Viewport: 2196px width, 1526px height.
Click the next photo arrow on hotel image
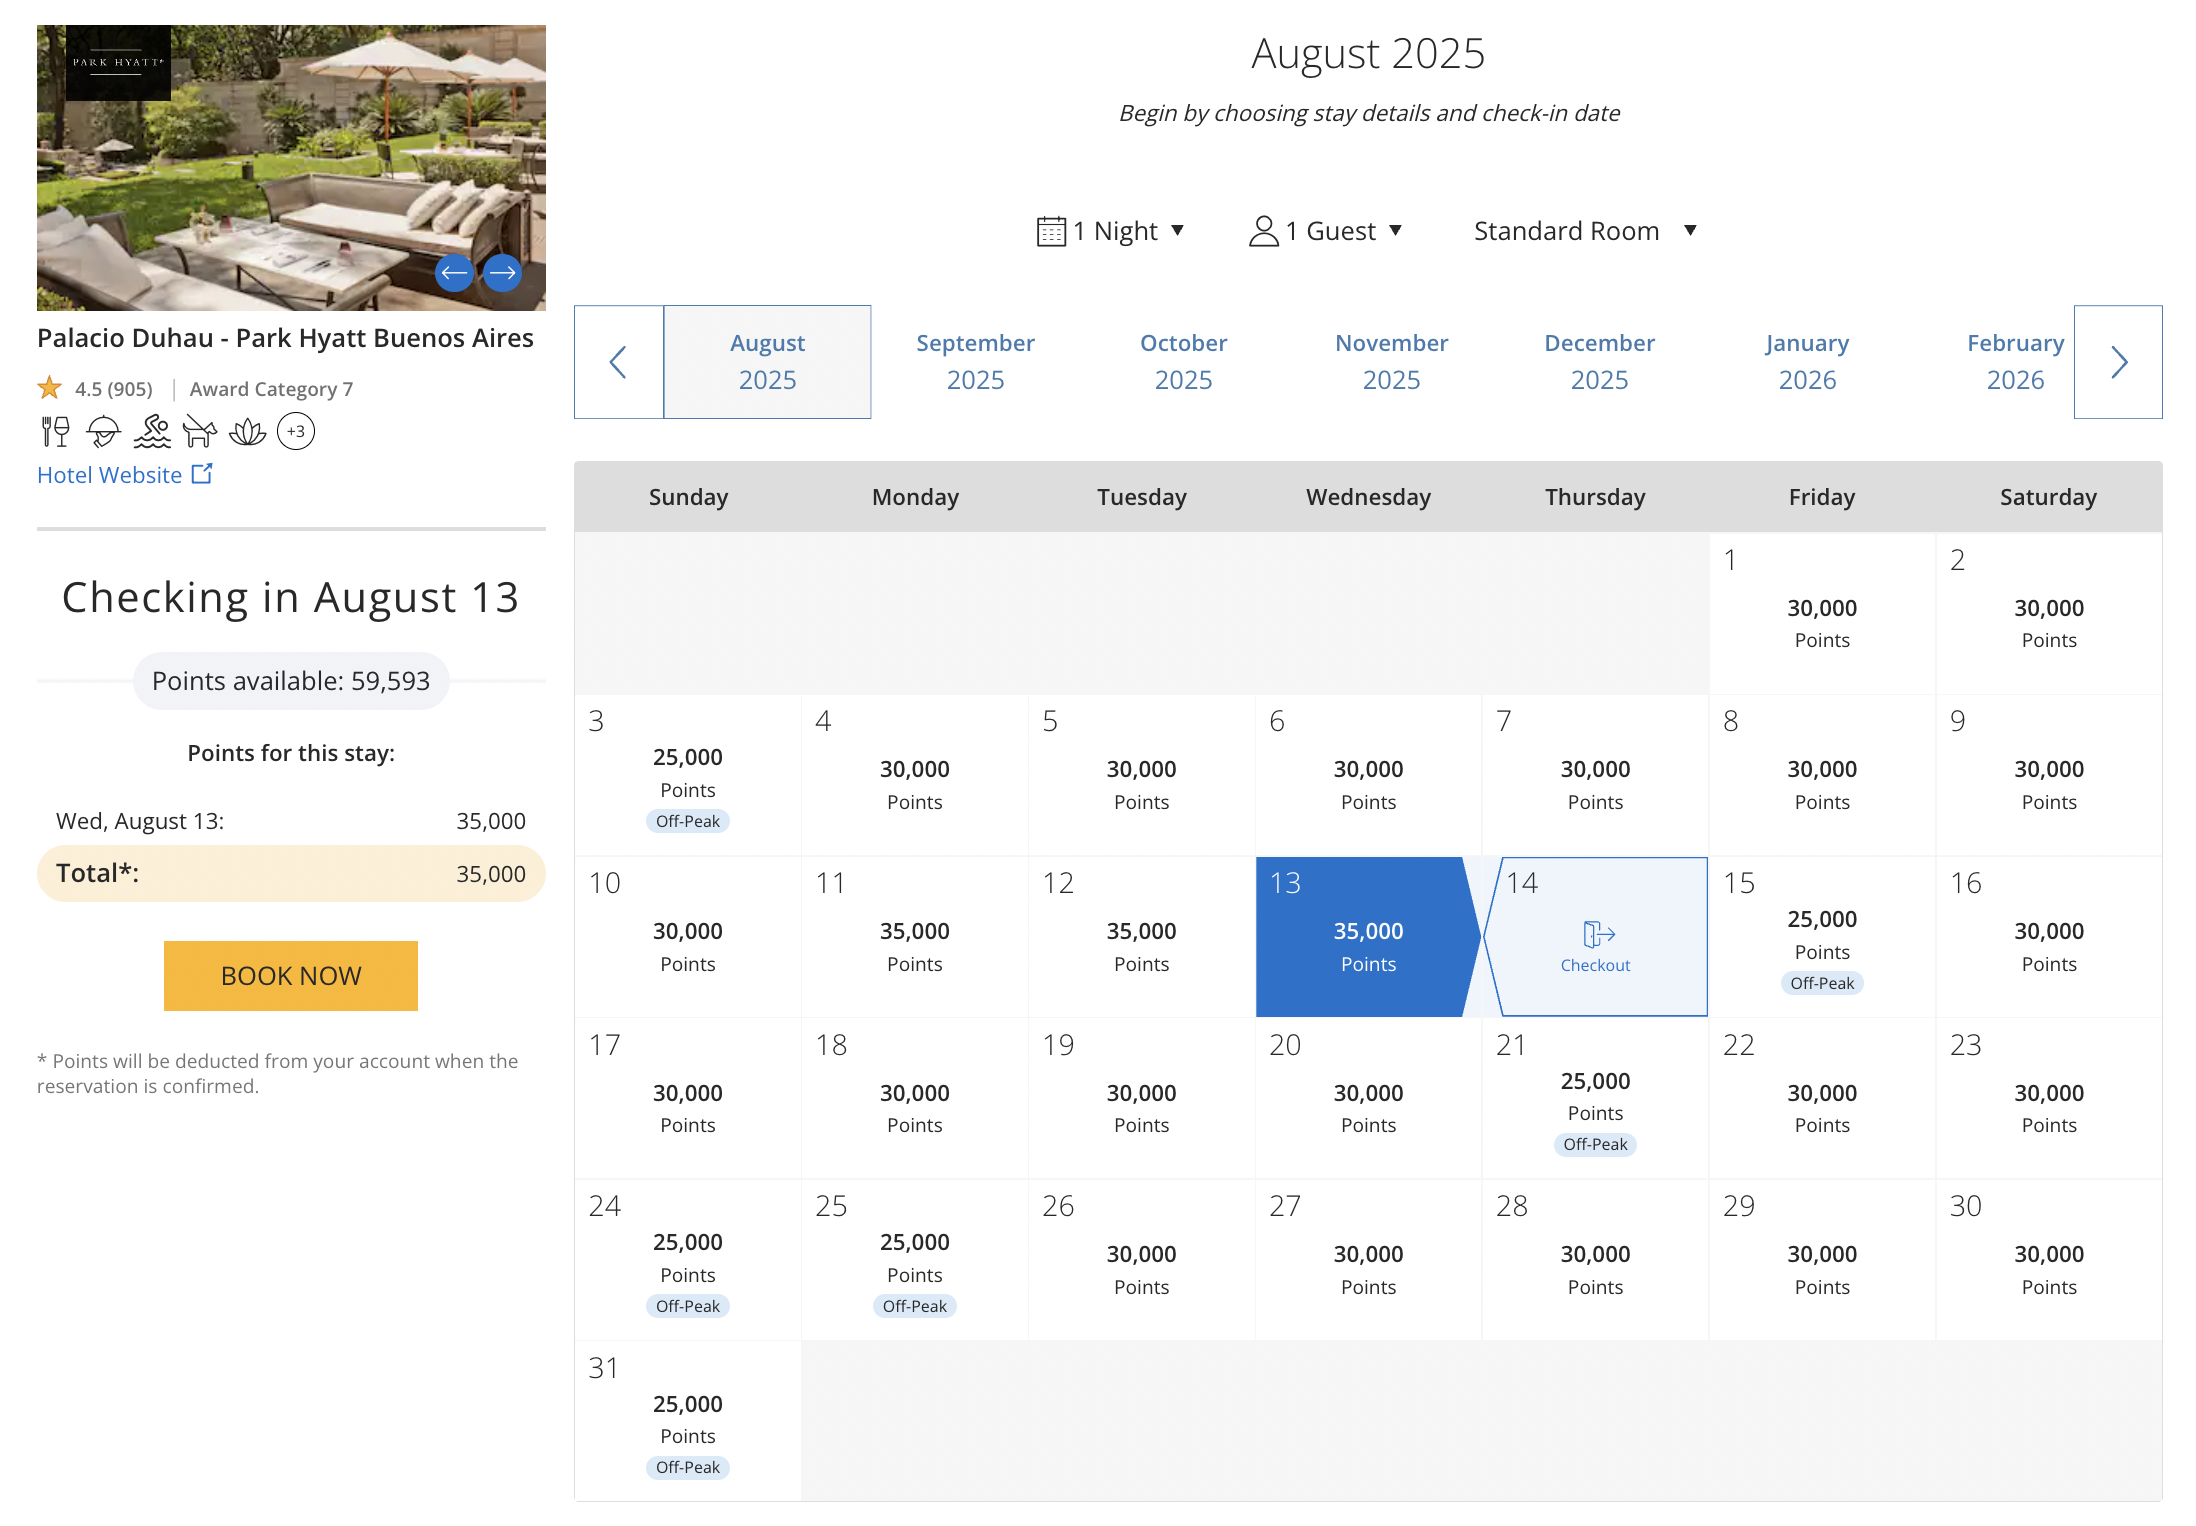[x=502, y=272]
